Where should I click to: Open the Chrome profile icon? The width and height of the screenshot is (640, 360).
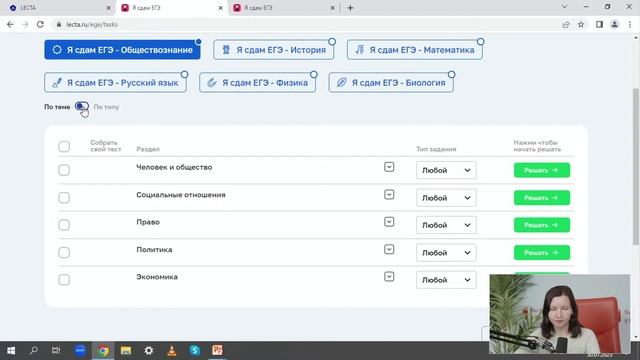click(614, 24)
